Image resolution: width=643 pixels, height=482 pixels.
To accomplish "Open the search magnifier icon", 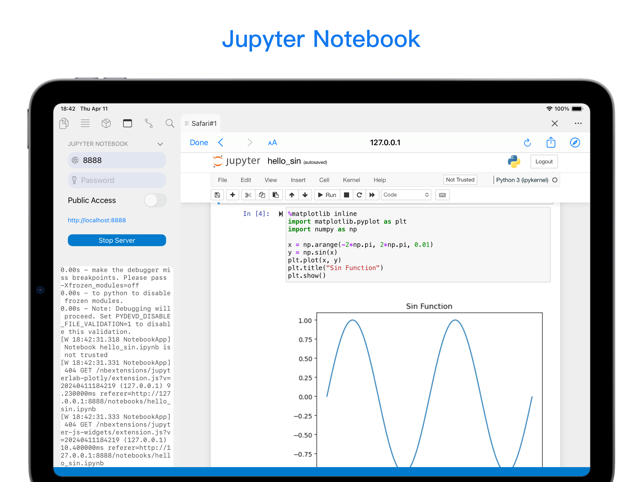I will tap(170, 123).
